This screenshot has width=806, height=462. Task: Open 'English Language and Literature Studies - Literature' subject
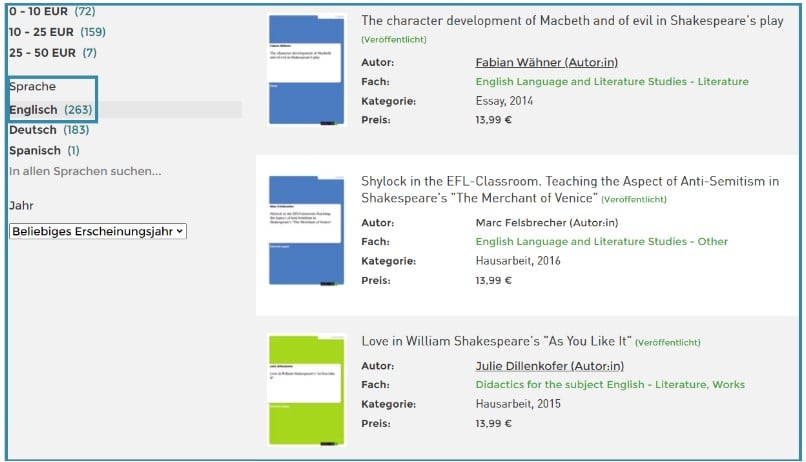[x=611, y=82]
